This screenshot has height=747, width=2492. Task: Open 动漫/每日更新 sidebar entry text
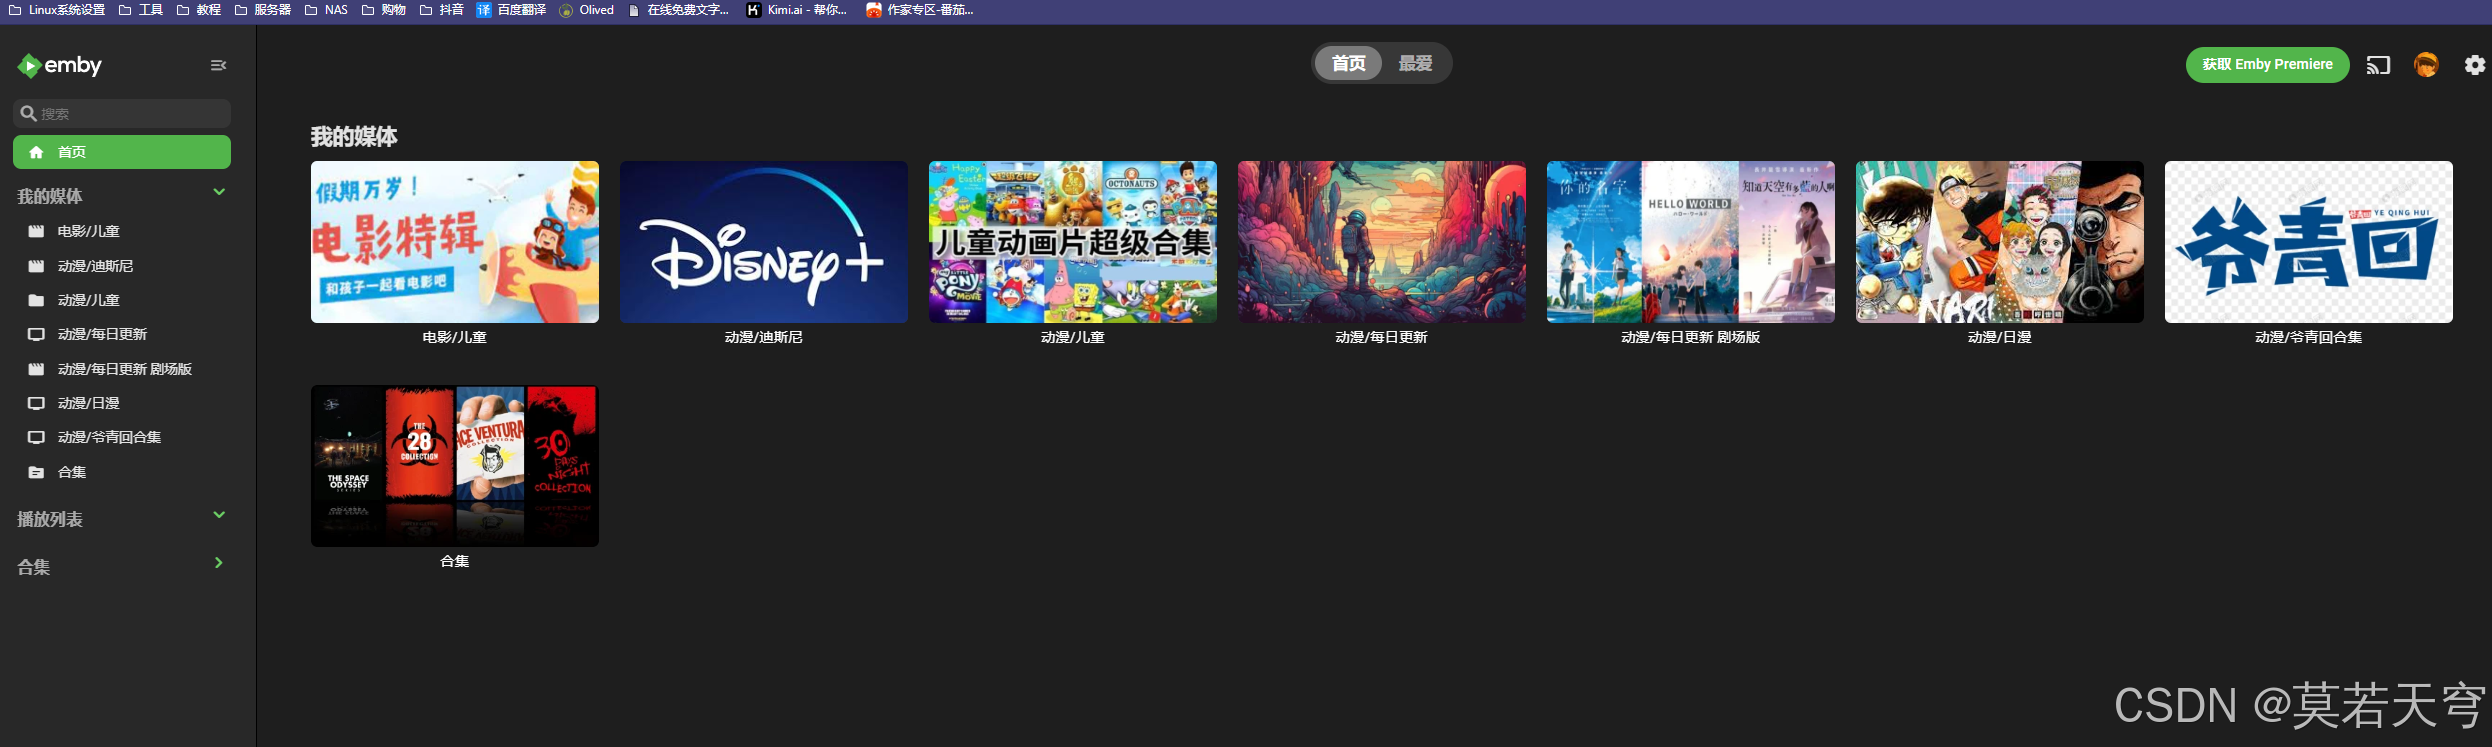(102, 334)
